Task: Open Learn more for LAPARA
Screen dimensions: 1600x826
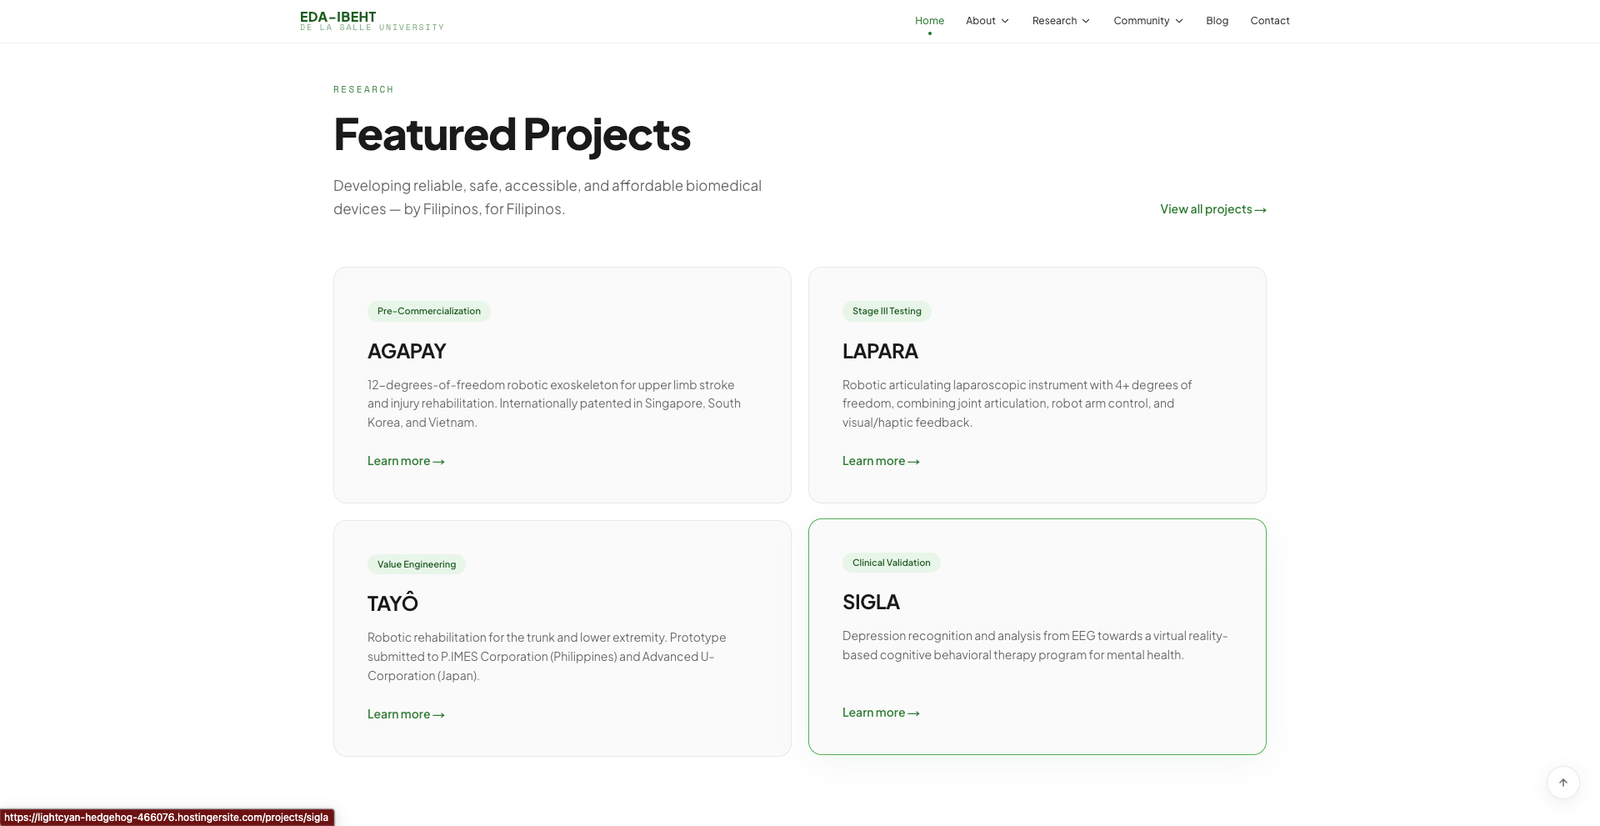Action: pos(880,461)
